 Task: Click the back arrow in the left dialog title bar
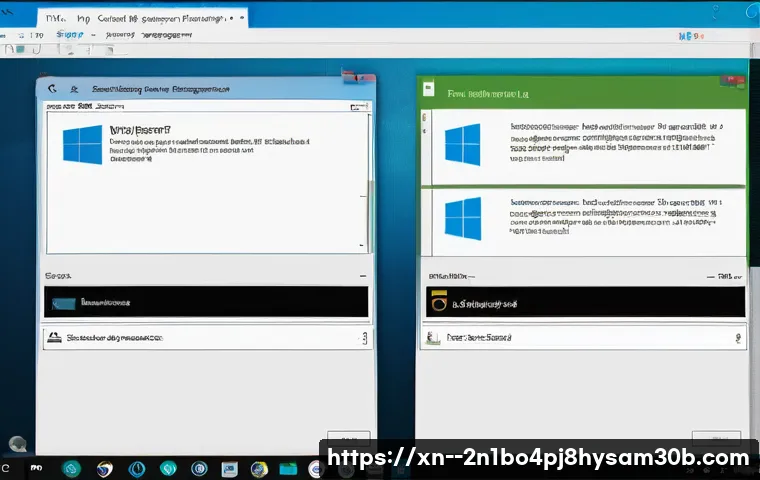(x=52, y=88)
